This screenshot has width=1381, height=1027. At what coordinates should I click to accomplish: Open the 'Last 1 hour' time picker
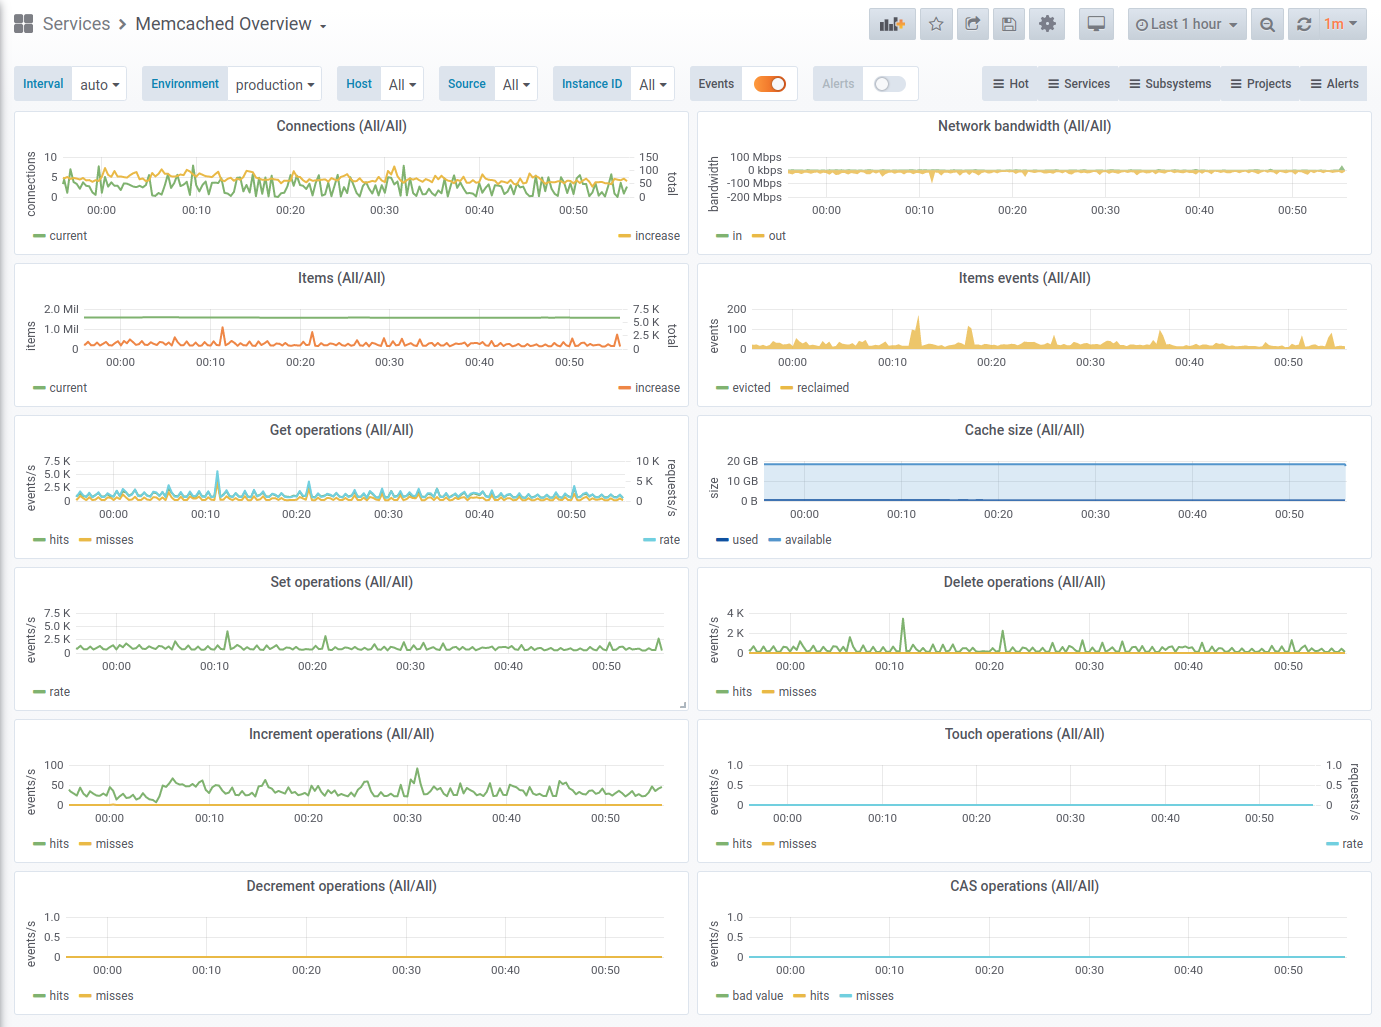[x=1187, y=24]
